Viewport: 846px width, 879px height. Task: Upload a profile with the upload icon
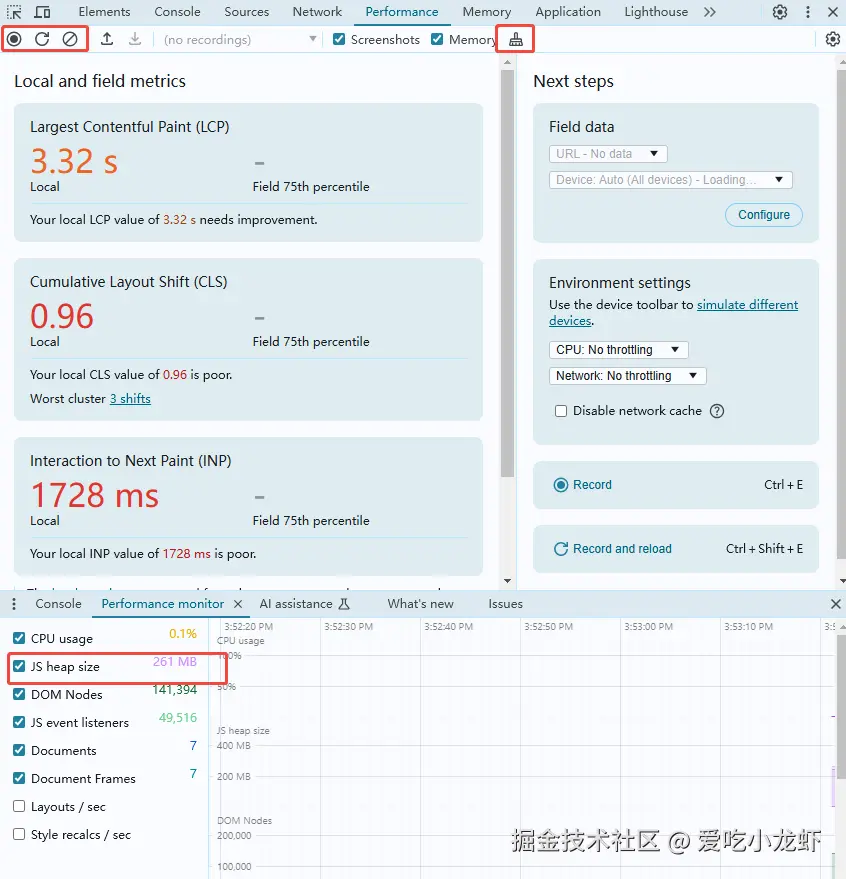pos(107,39)
